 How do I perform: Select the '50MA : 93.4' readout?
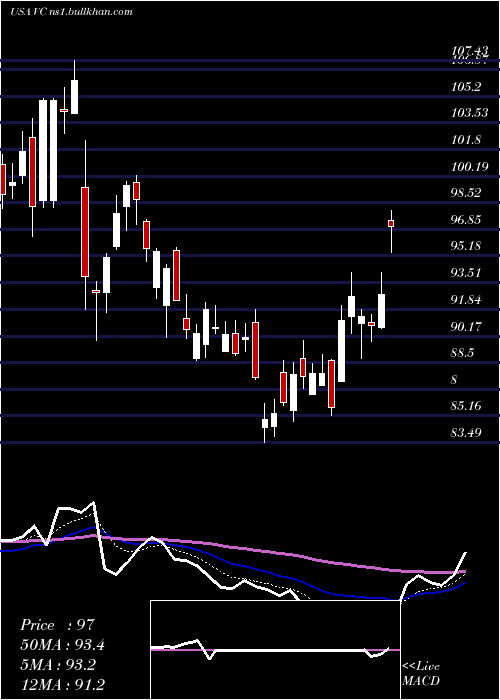pos(63,645)
